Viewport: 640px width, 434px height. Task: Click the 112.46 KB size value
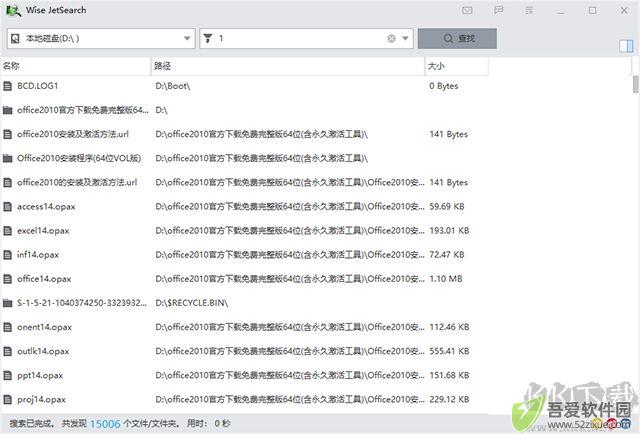(449, 327)
